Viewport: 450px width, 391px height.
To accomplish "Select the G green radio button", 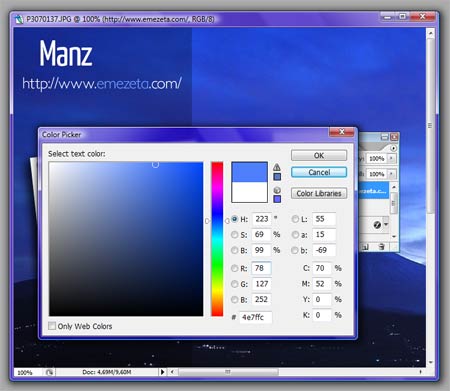I will click(x=234, y=284).
